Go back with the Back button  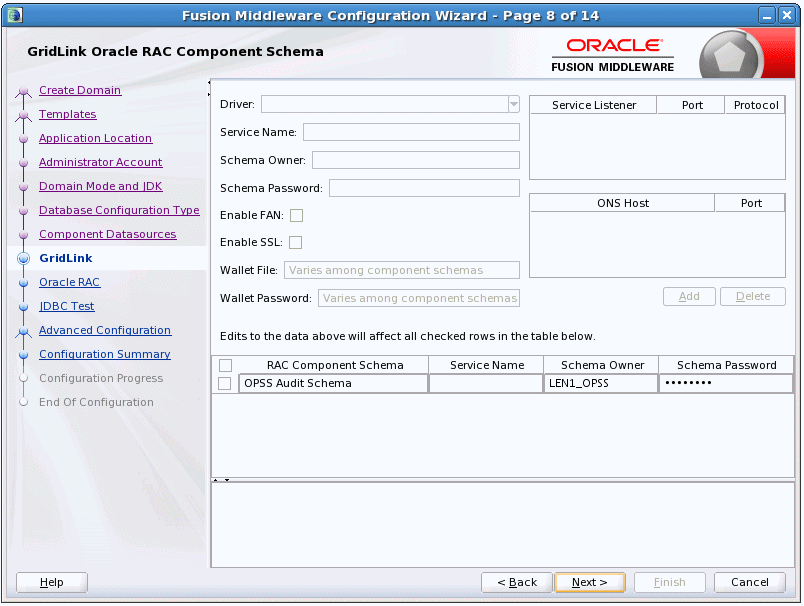[517, 582]
